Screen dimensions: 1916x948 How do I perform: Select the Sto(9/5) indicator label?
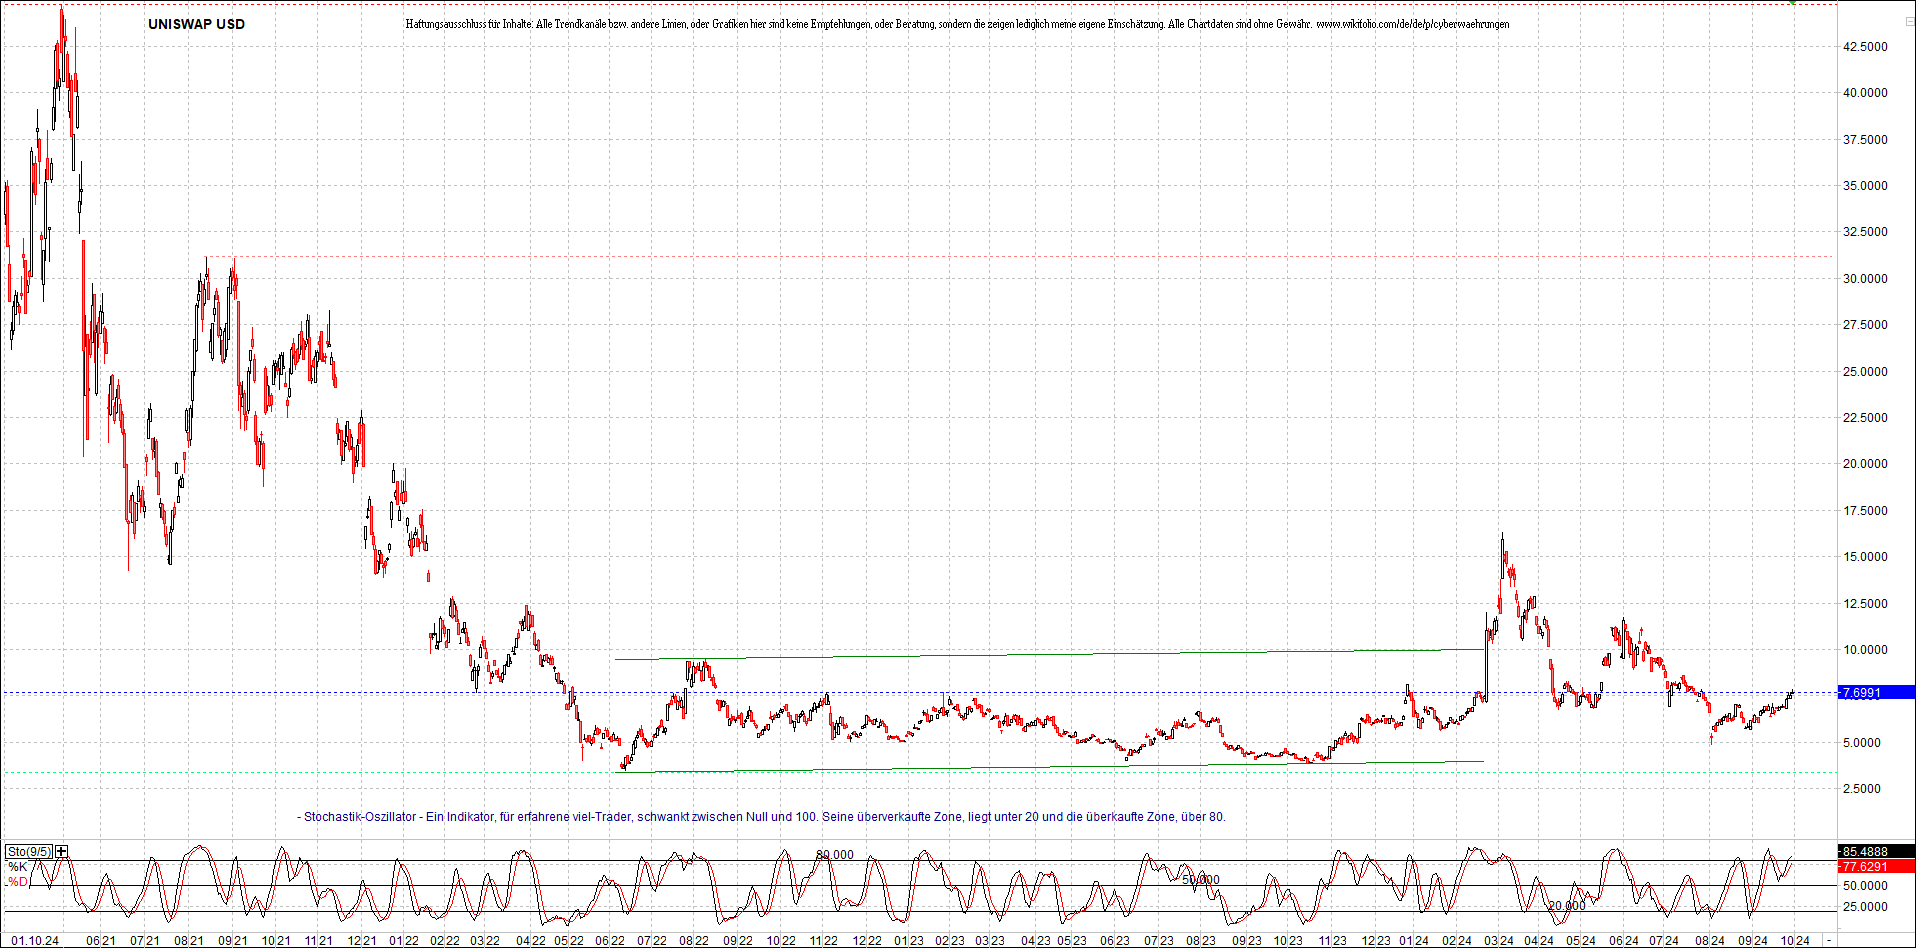(29, 852)
